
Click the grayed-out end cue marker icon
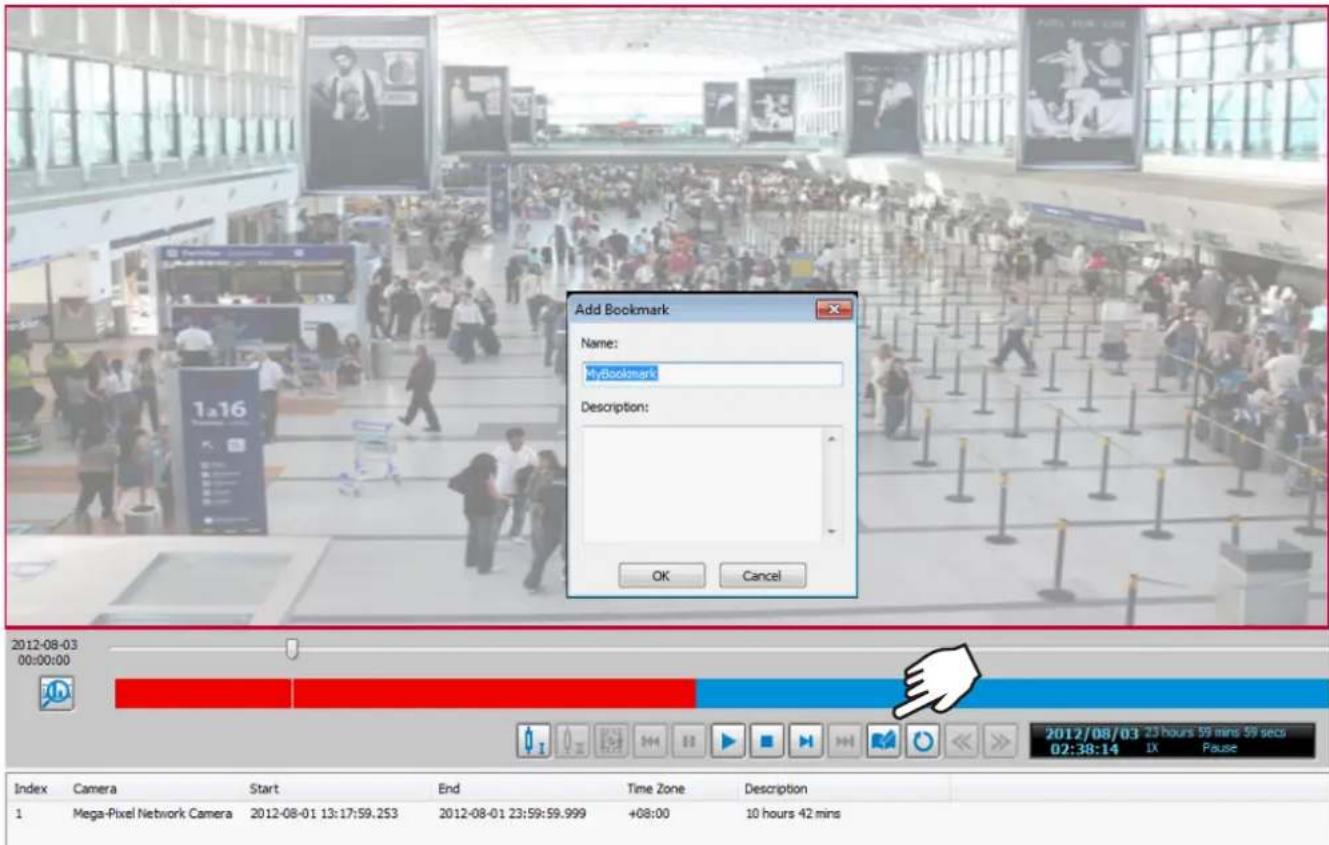[x=570, y=742]
